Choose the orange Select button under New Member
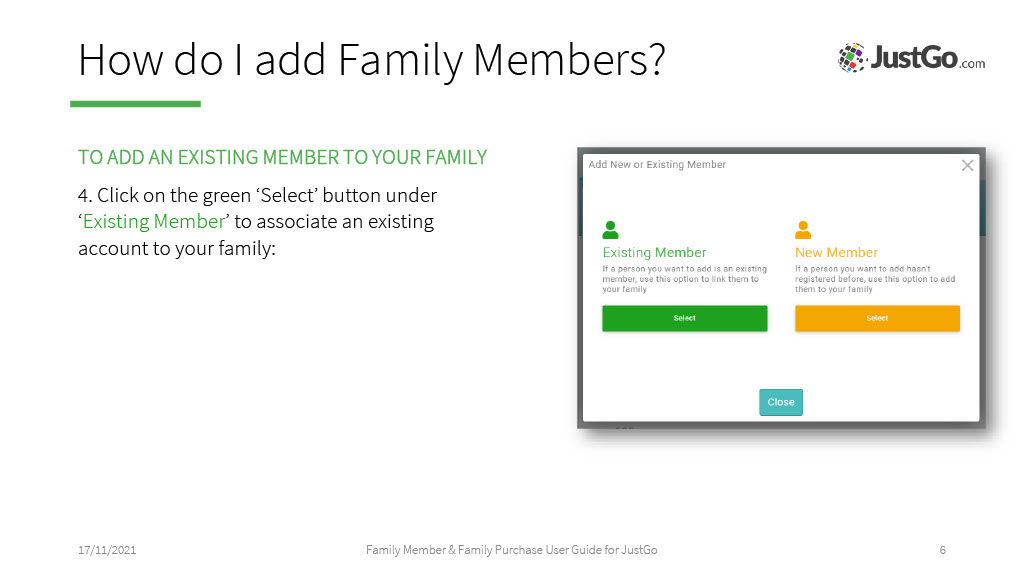 (x=877, y=318)
